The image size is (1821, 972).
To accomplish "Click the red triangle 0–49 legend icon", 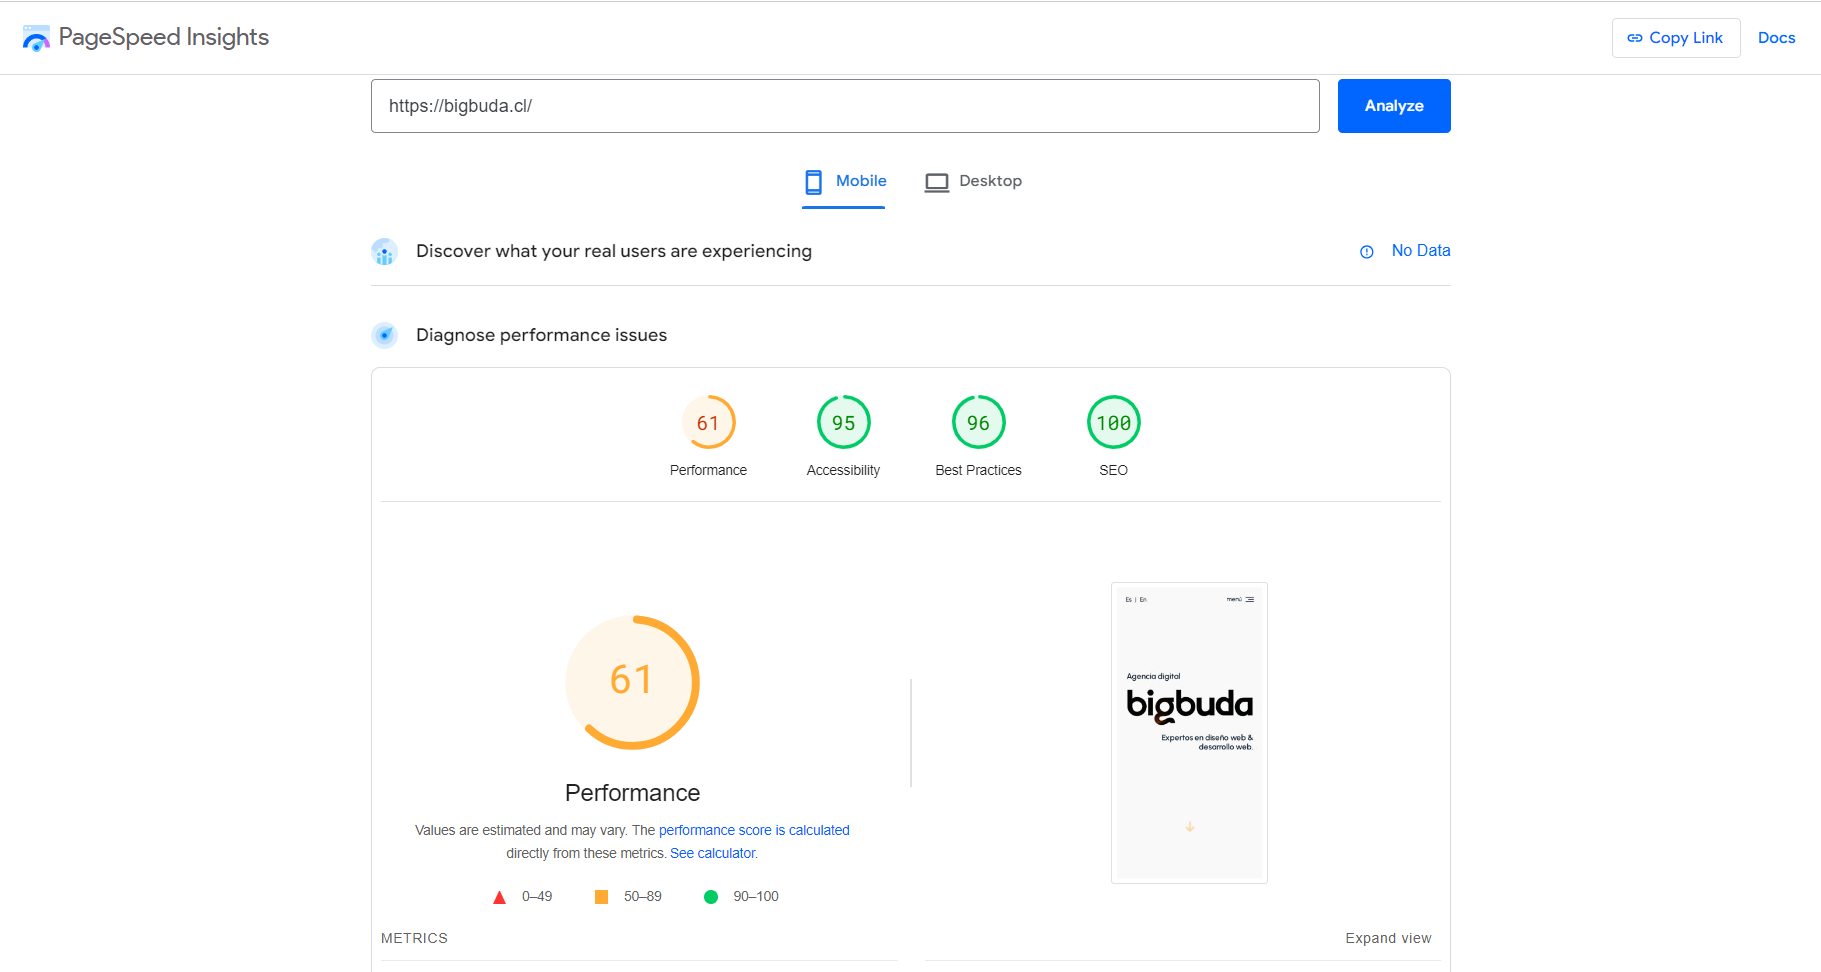I will pyautogui.click(x=500, y=897).
